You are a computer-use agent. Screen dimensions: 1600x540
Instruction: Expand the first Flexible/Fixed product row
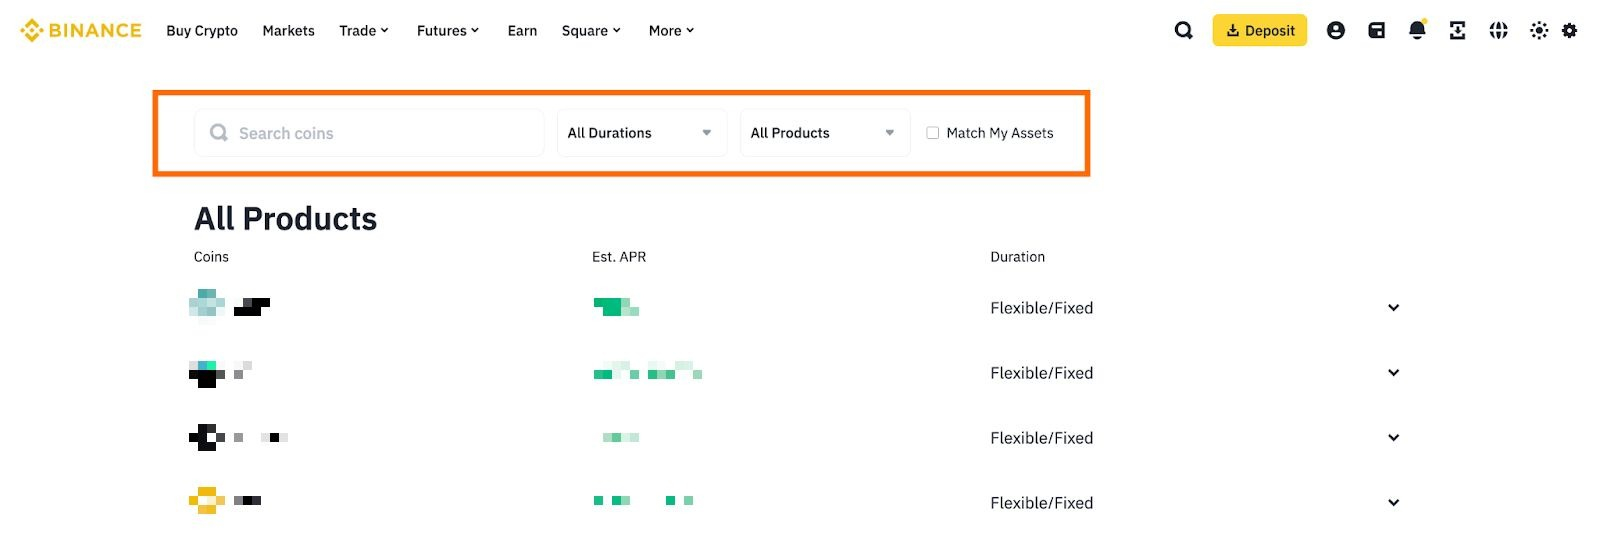(1393, 308)
